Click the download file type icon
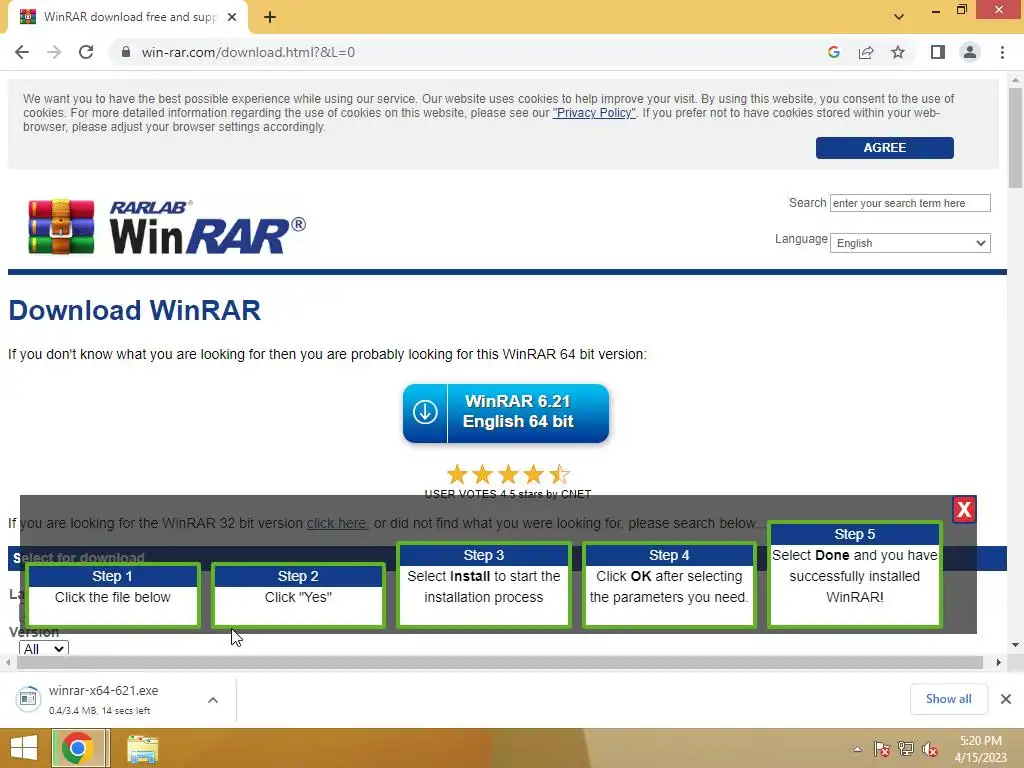This screenshot has height=768, width=1024. click(x=28, y=699)
